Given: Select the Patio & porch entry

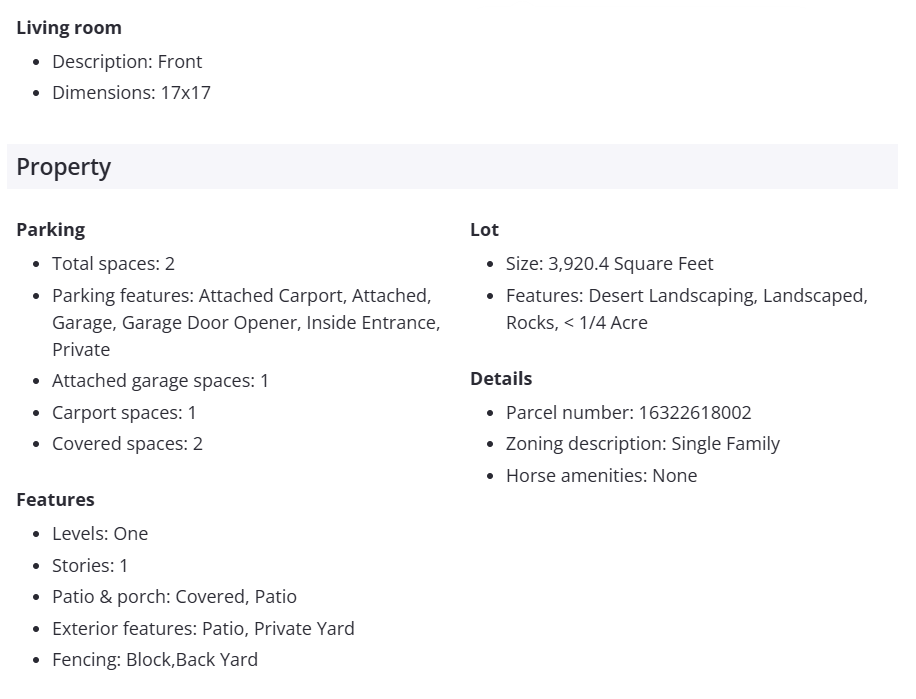Looking at the screenshot, I should tap(174, 597).
